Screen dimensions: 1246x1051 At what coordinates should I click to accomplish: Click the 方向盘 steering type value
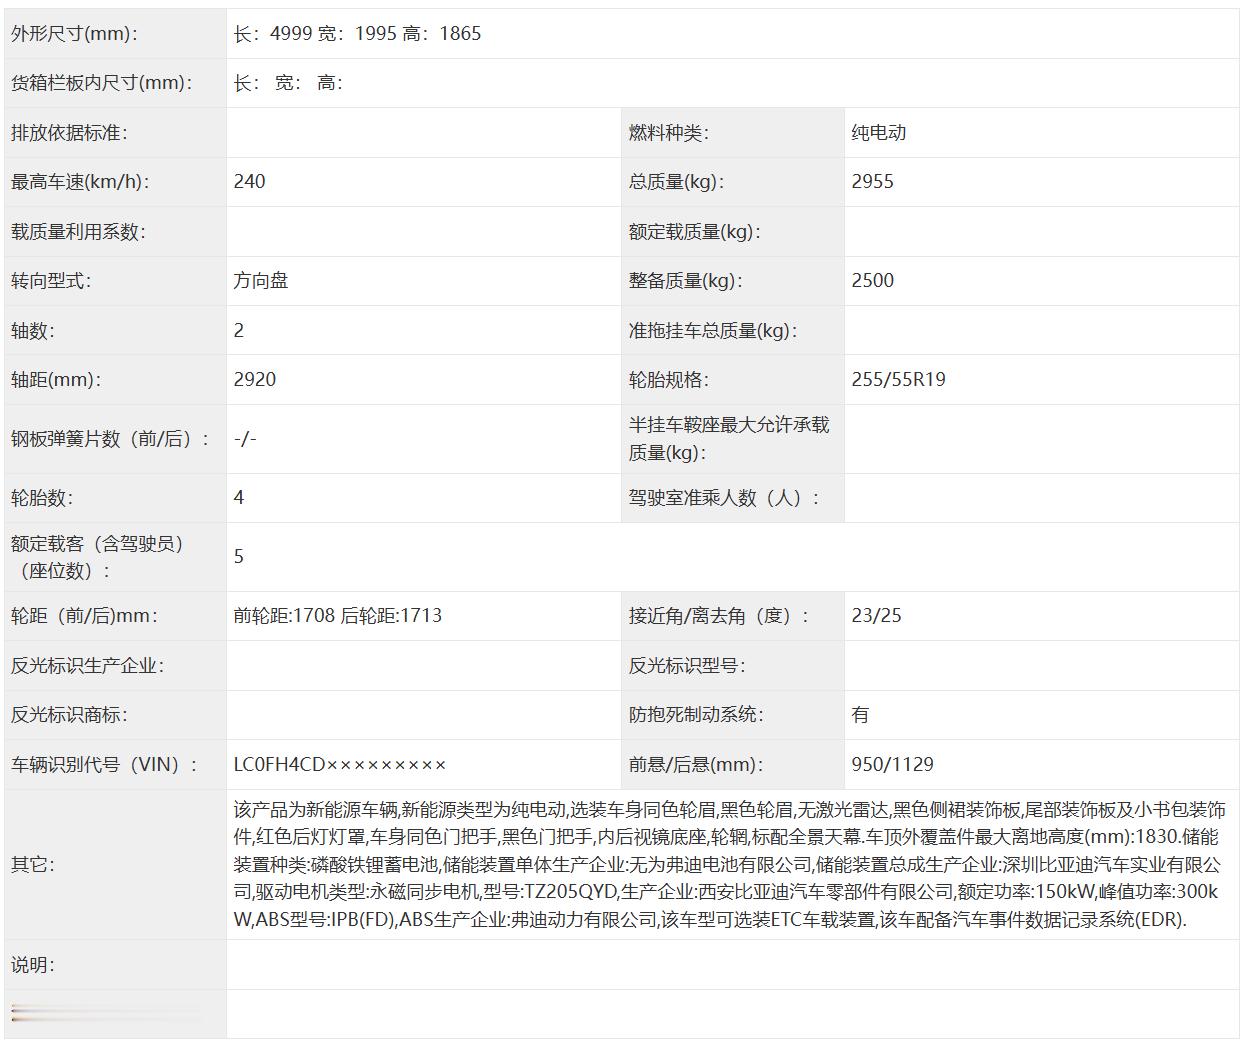coord(260,281)
